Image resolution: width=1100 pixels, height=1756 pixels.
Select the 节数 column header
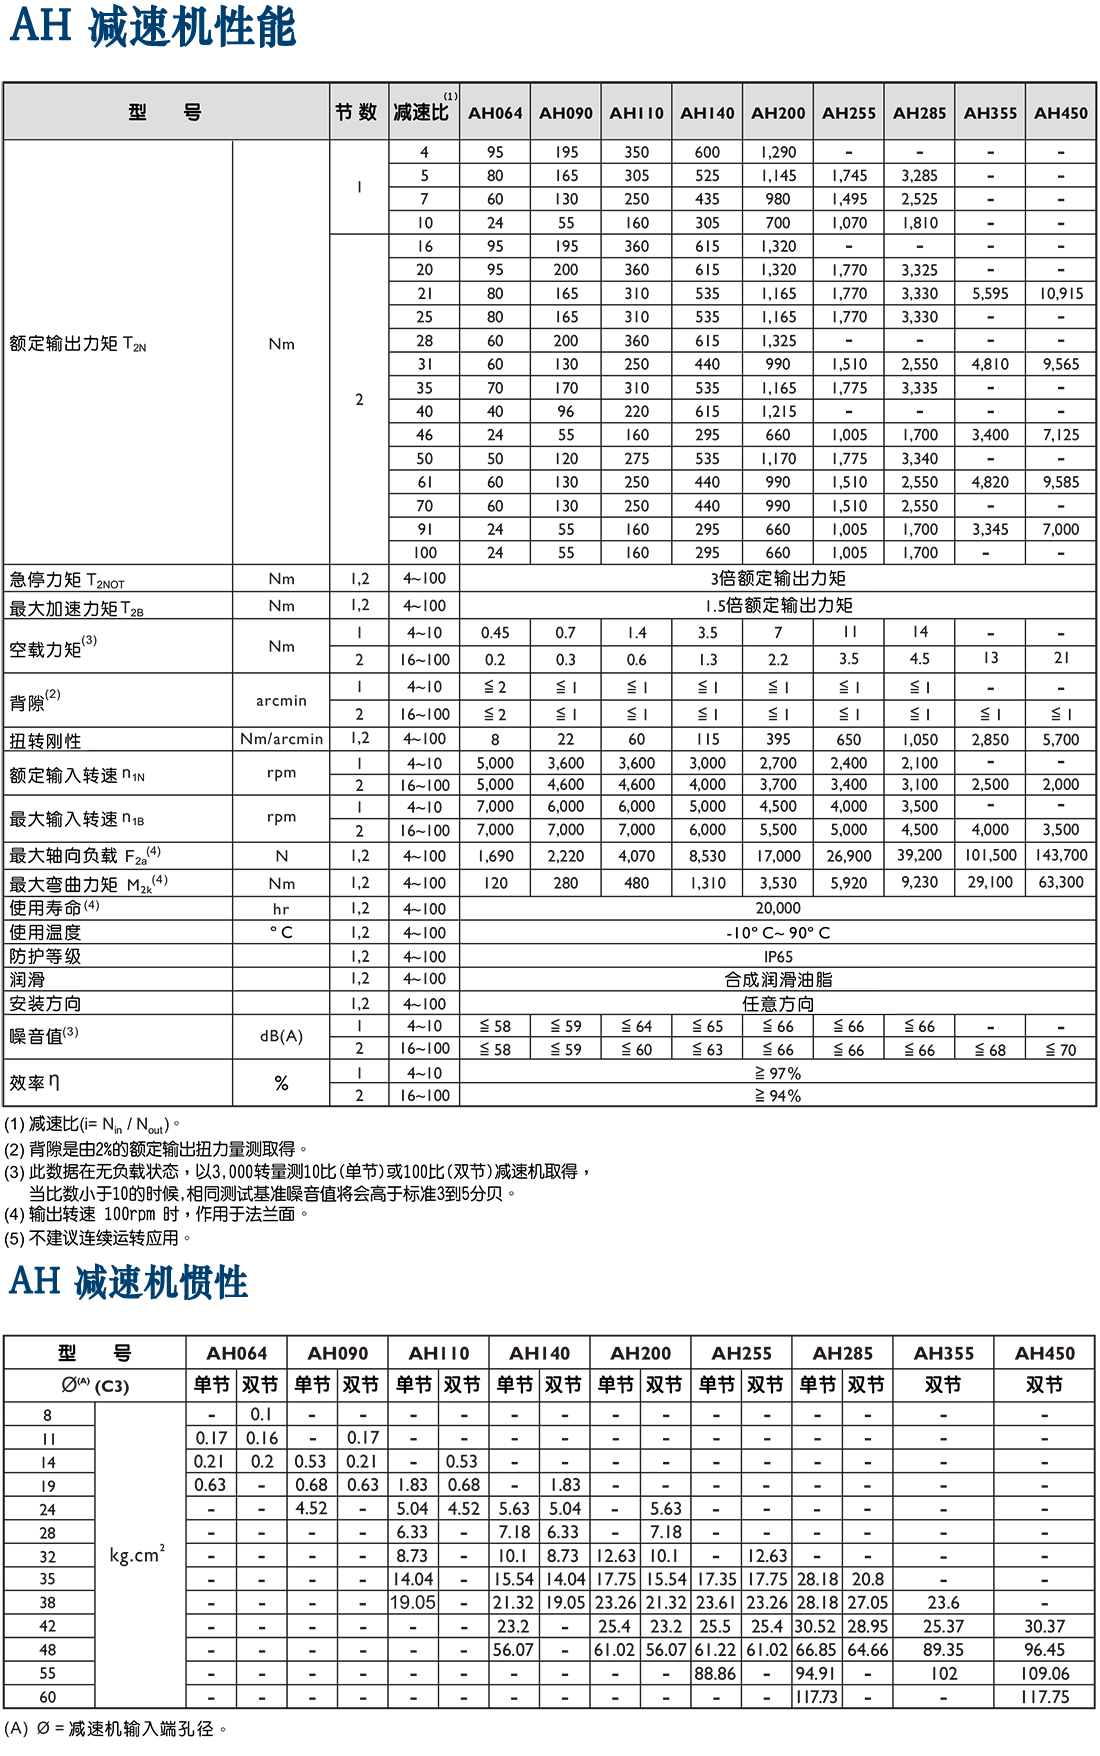(x=356, y=112)
